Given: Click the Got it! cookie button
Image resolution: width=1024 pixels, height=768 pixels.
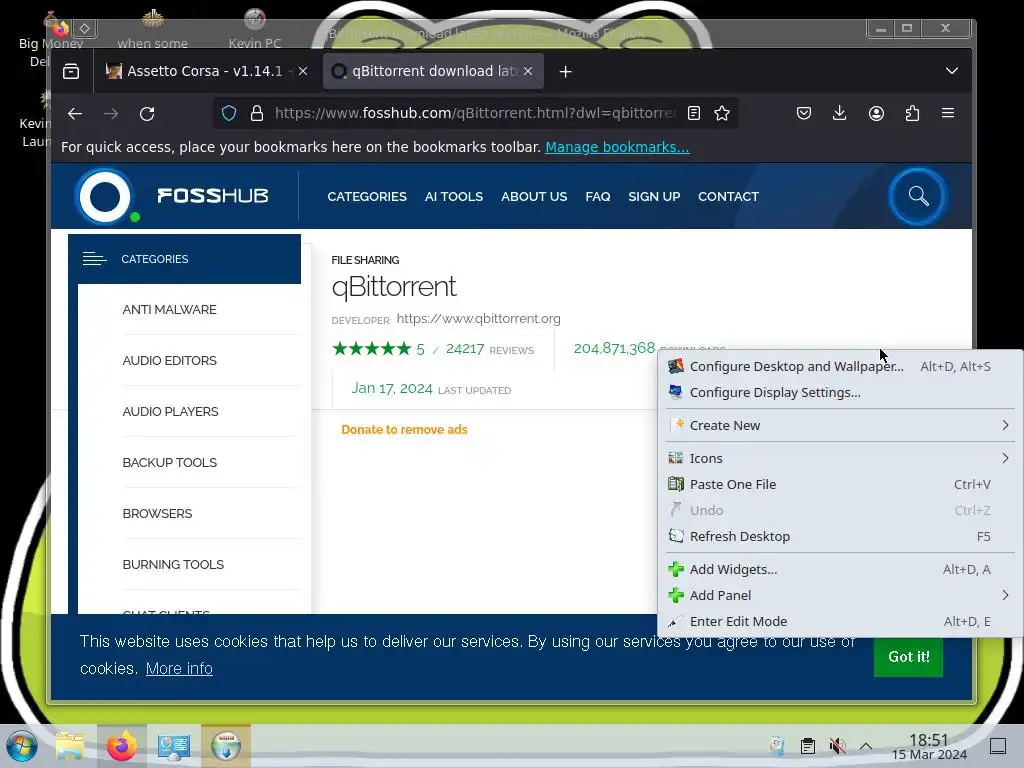Looking at the screenshot, I should pos(908,657).
